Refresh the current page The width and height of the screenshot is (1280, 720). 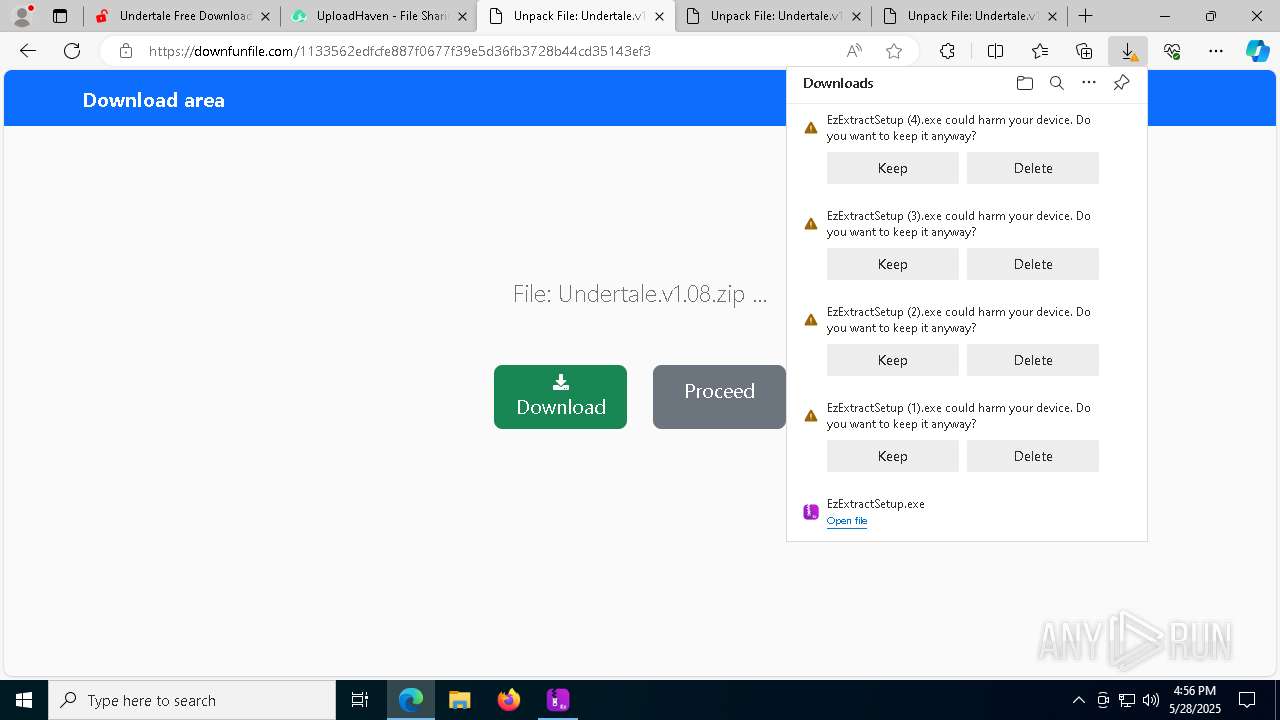[x=72, y=51]
